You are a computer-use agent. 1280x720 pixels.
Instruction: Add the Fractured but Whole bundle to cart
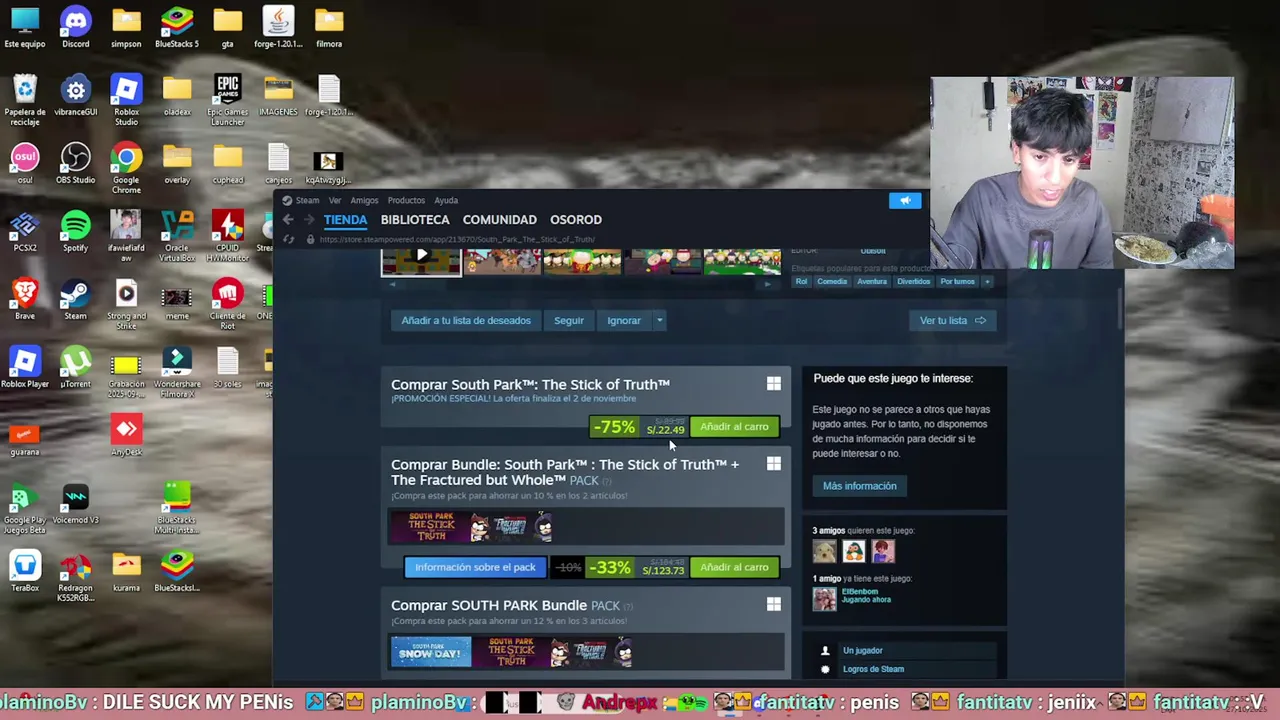point(734,567)
